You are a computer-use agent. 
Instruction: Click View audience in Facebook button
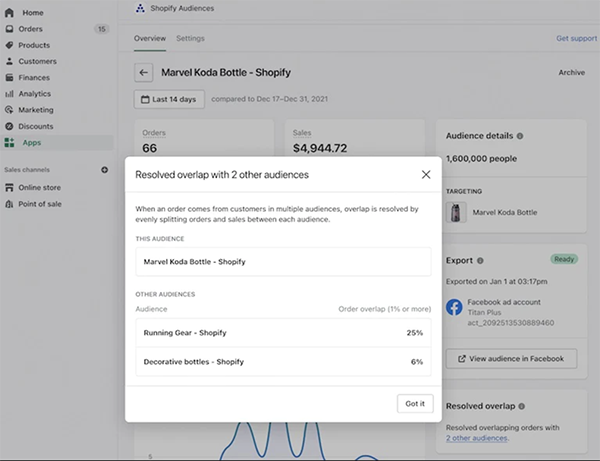coord(511,359)
